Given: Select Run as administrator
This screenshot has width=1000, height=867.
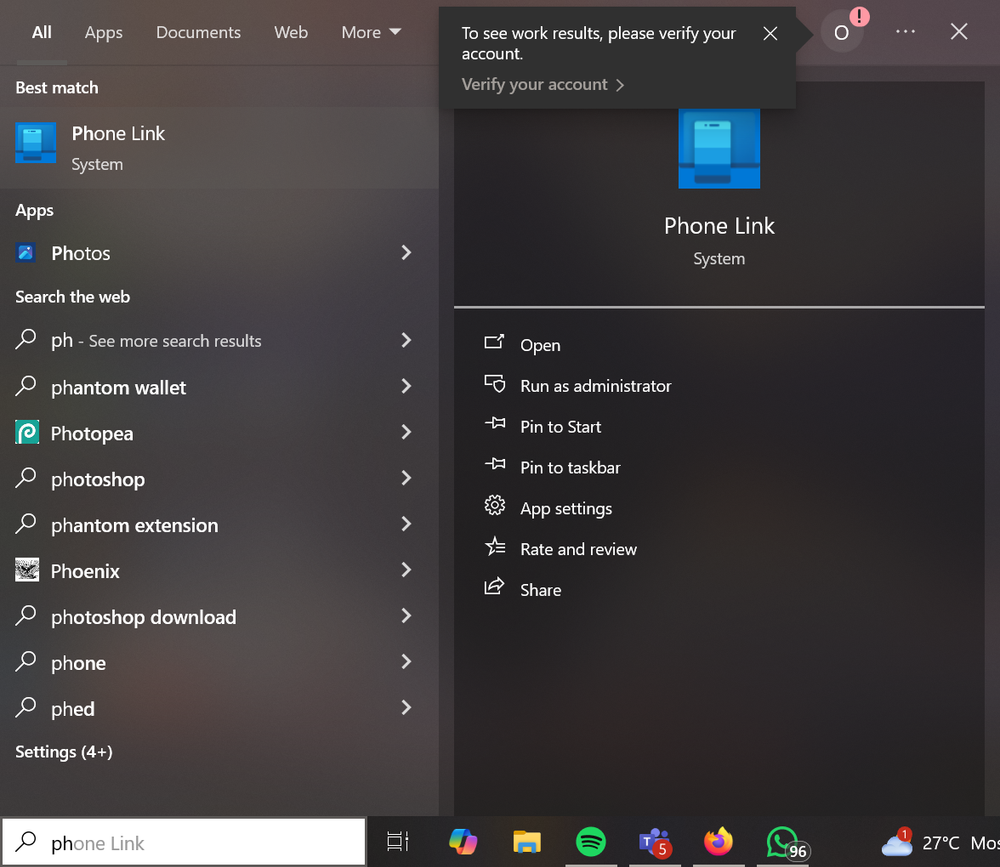Looking at the screenshot, I should click(595, 386).
